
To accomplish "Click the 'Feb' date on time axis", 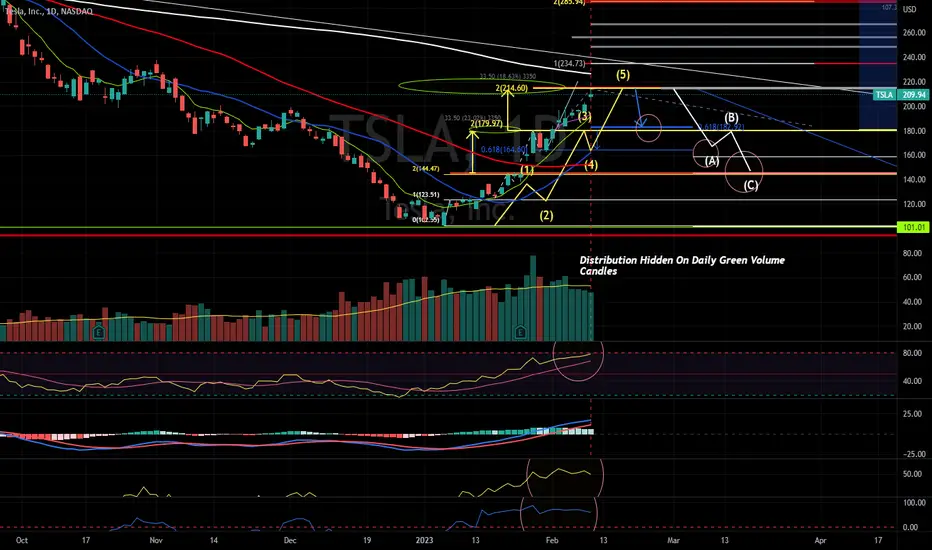I will [x=552, y=540].
